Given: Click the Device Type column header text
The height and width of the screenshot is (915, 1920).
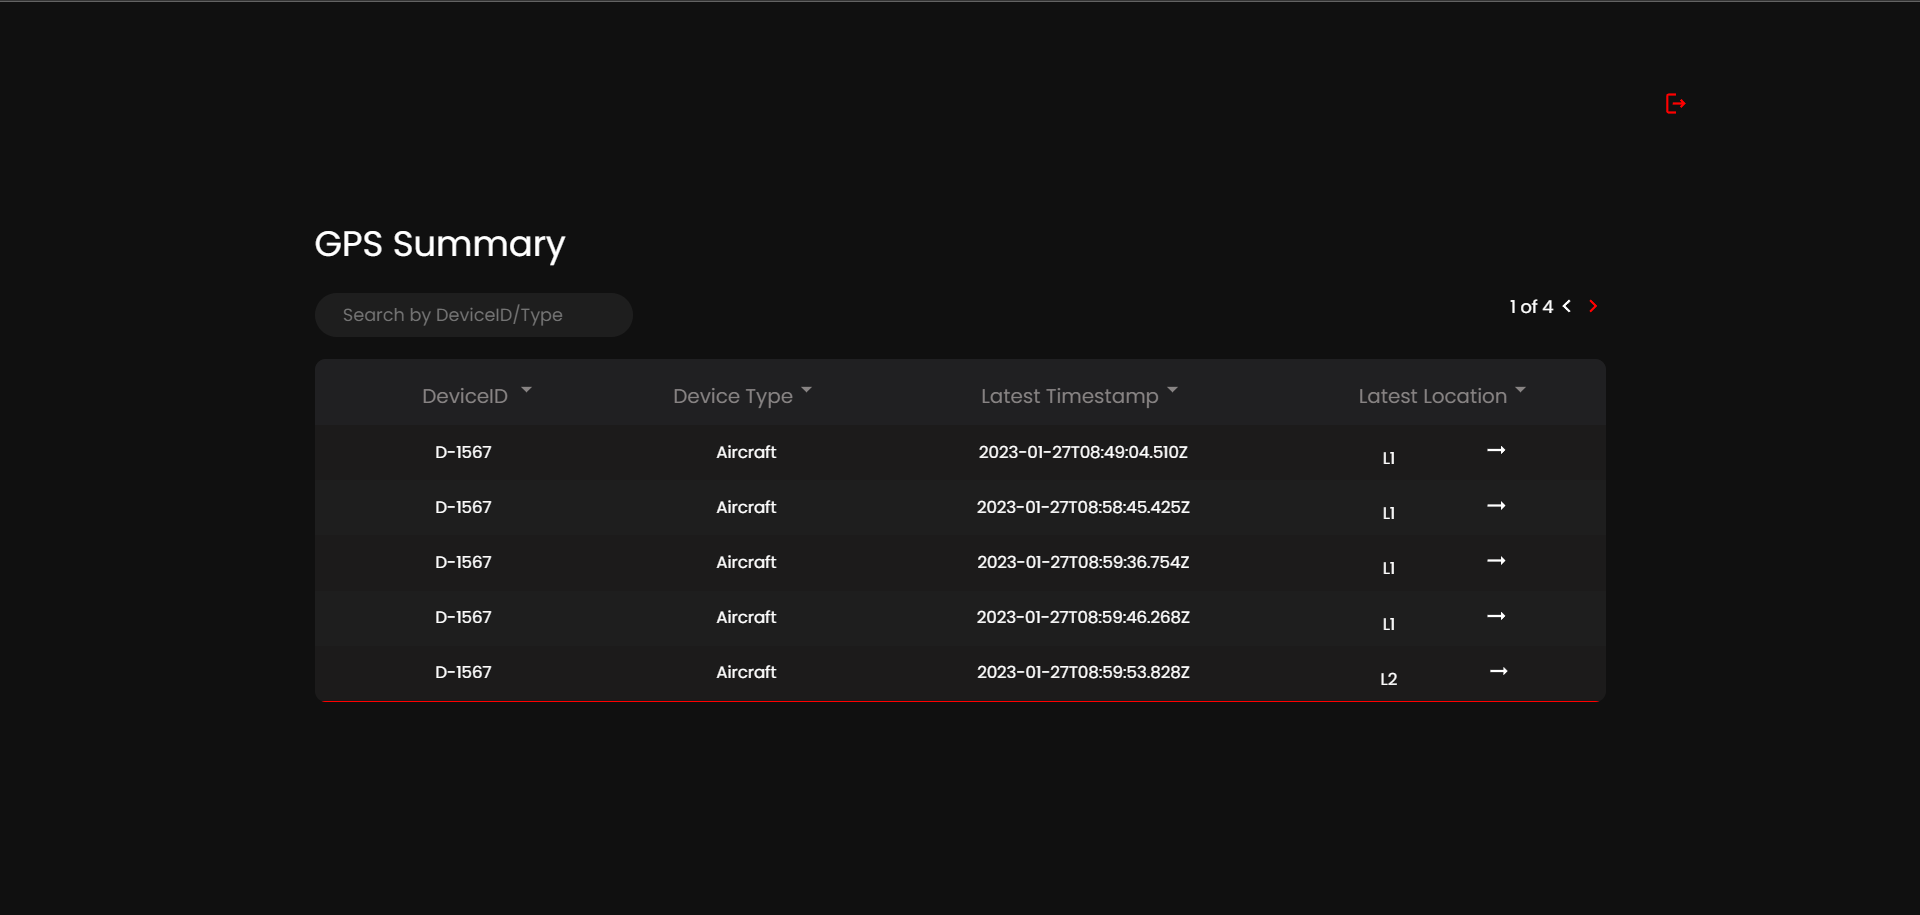Looking at the screenshot, I should coord(733,396).
